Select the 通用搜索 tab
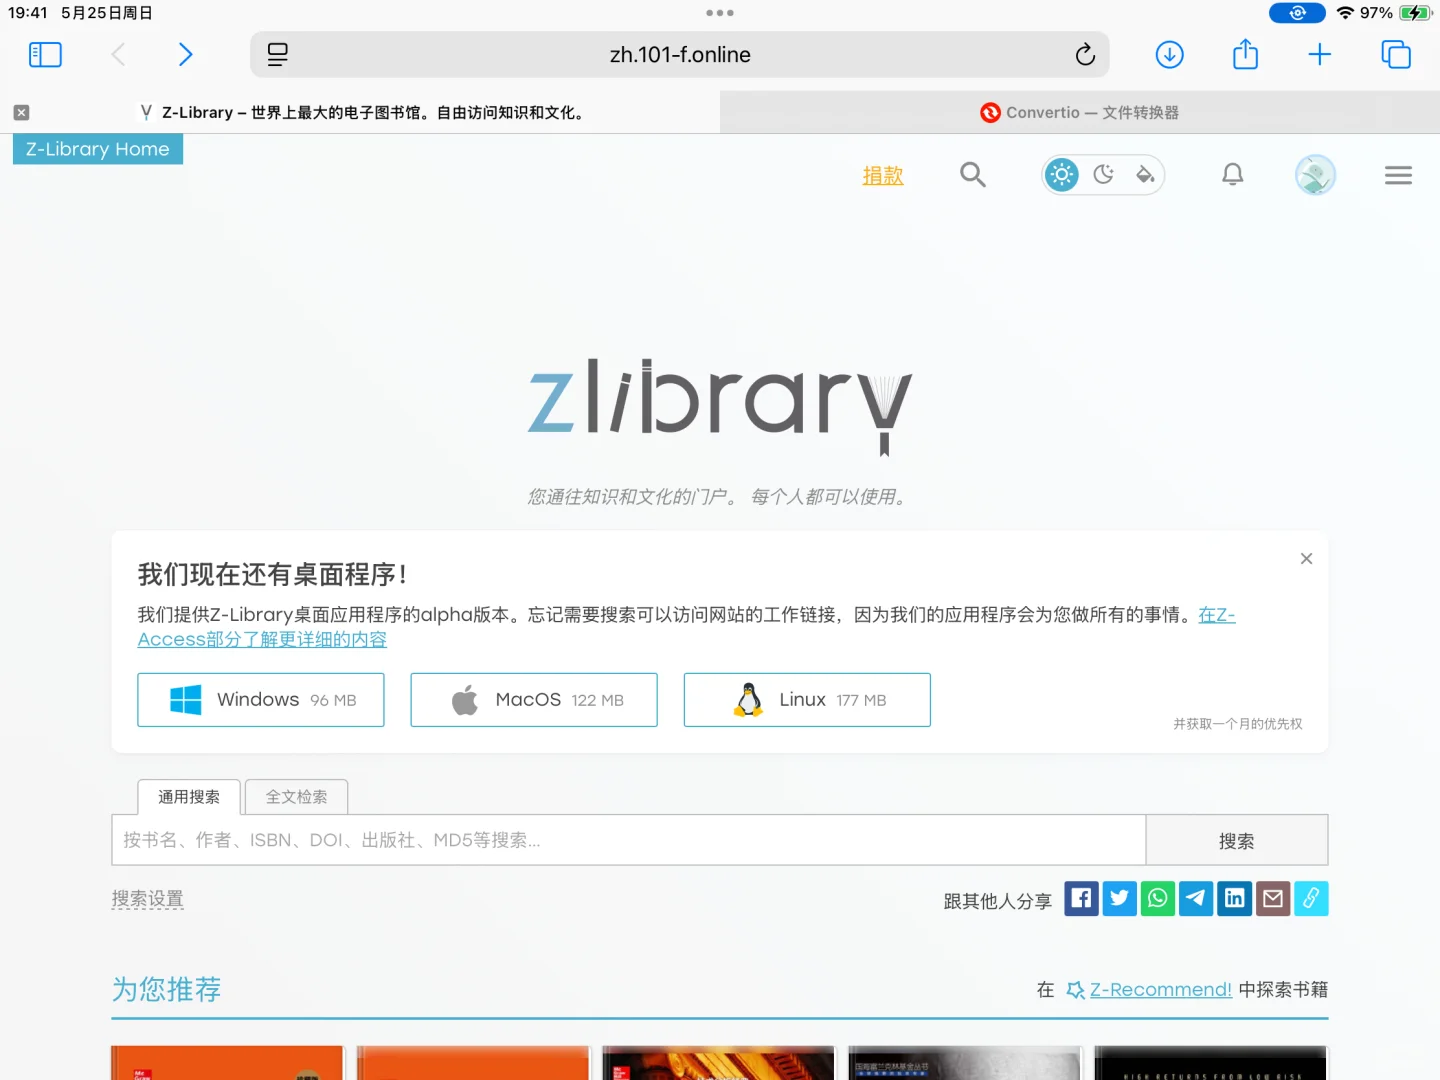The image size is (1440, 1080). (189, 797)
